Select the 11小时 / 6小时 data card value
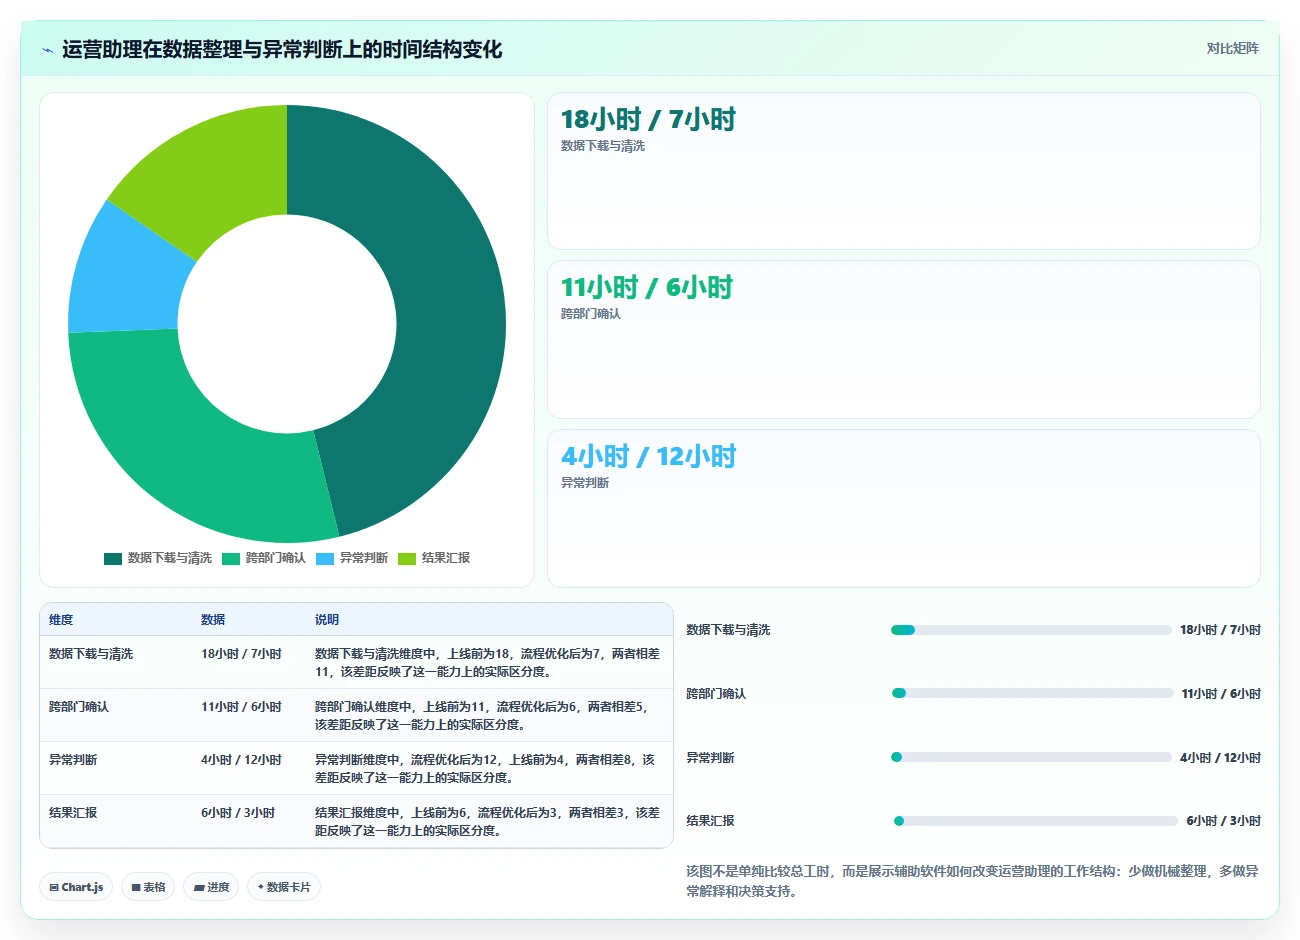The image size is (1300, 940). 647,287
